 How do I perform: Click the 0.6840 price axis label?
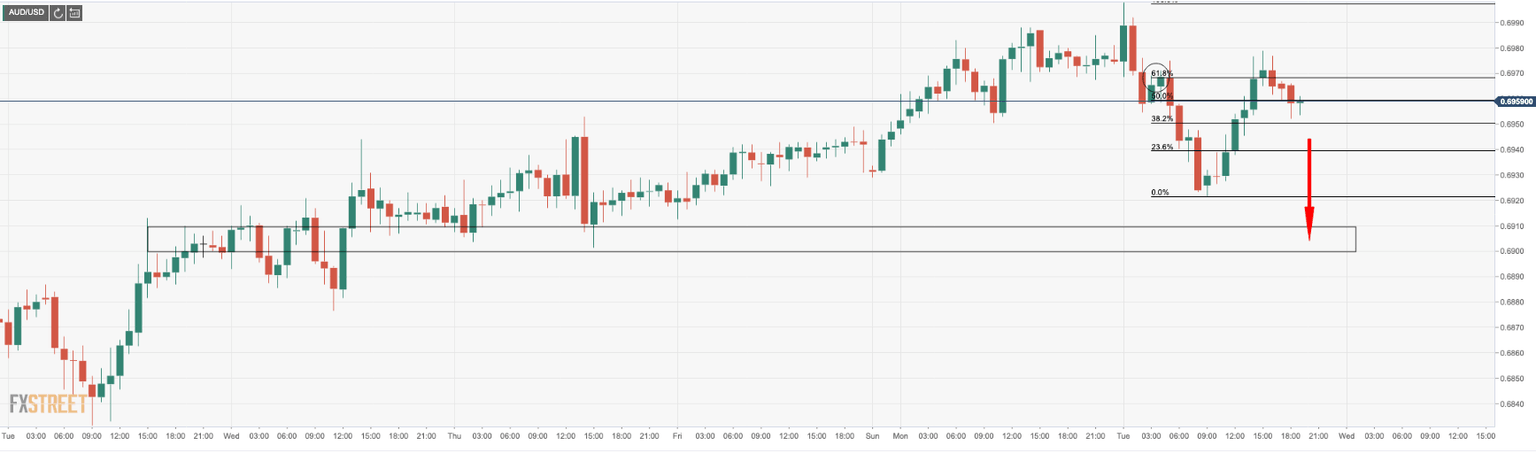pyautogui.click(x=1510, y=404)
